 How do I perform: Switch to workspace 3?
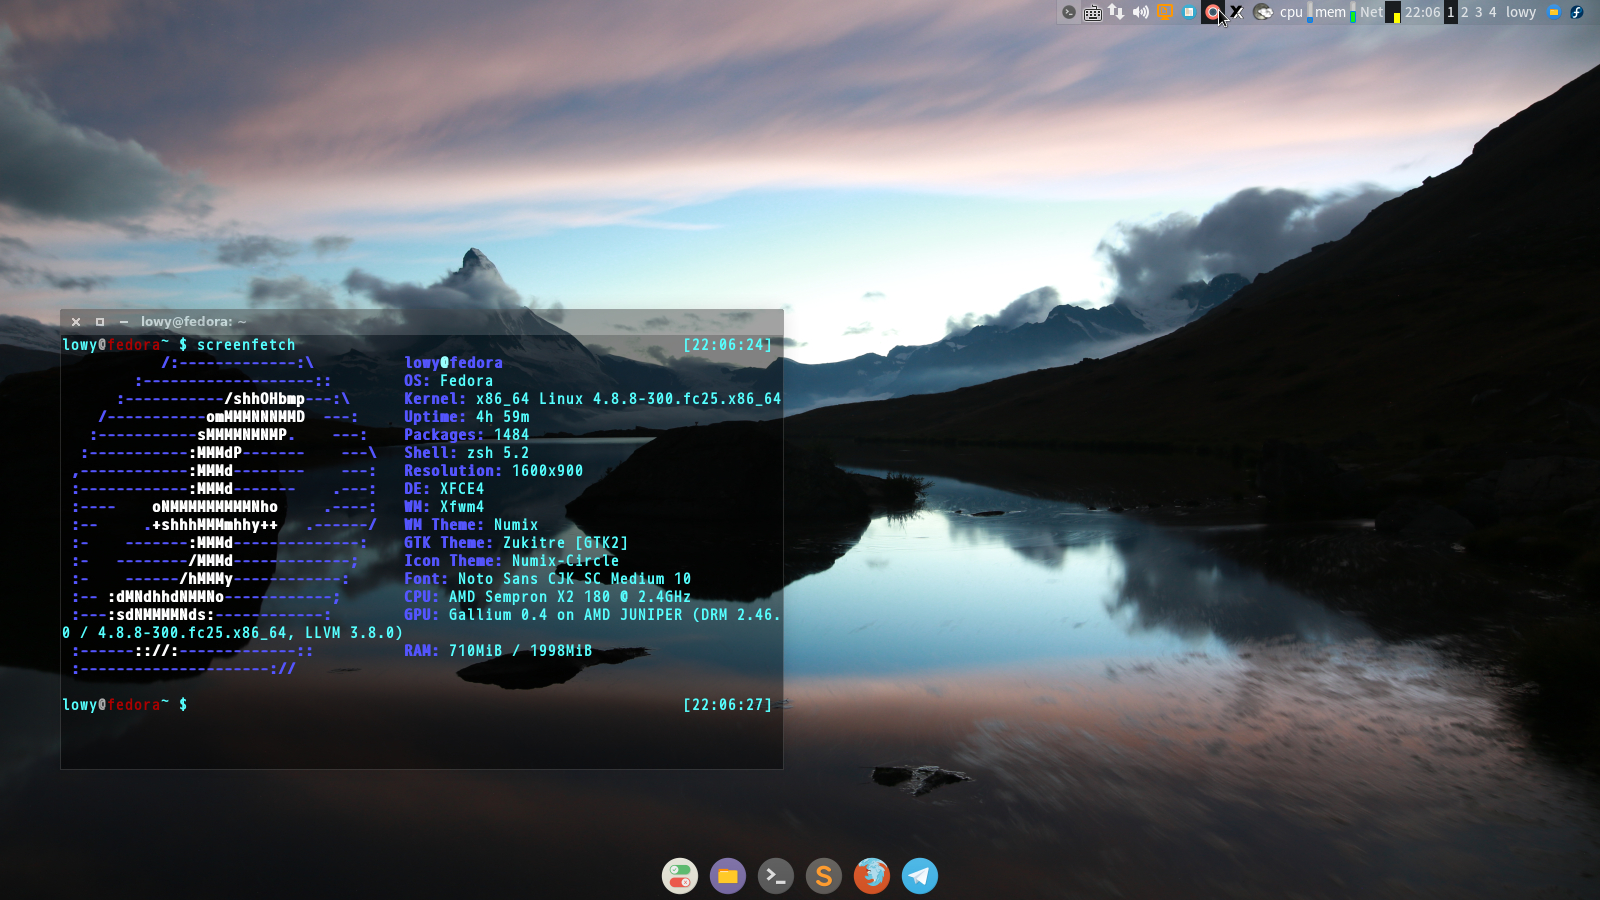(1479, 12)
